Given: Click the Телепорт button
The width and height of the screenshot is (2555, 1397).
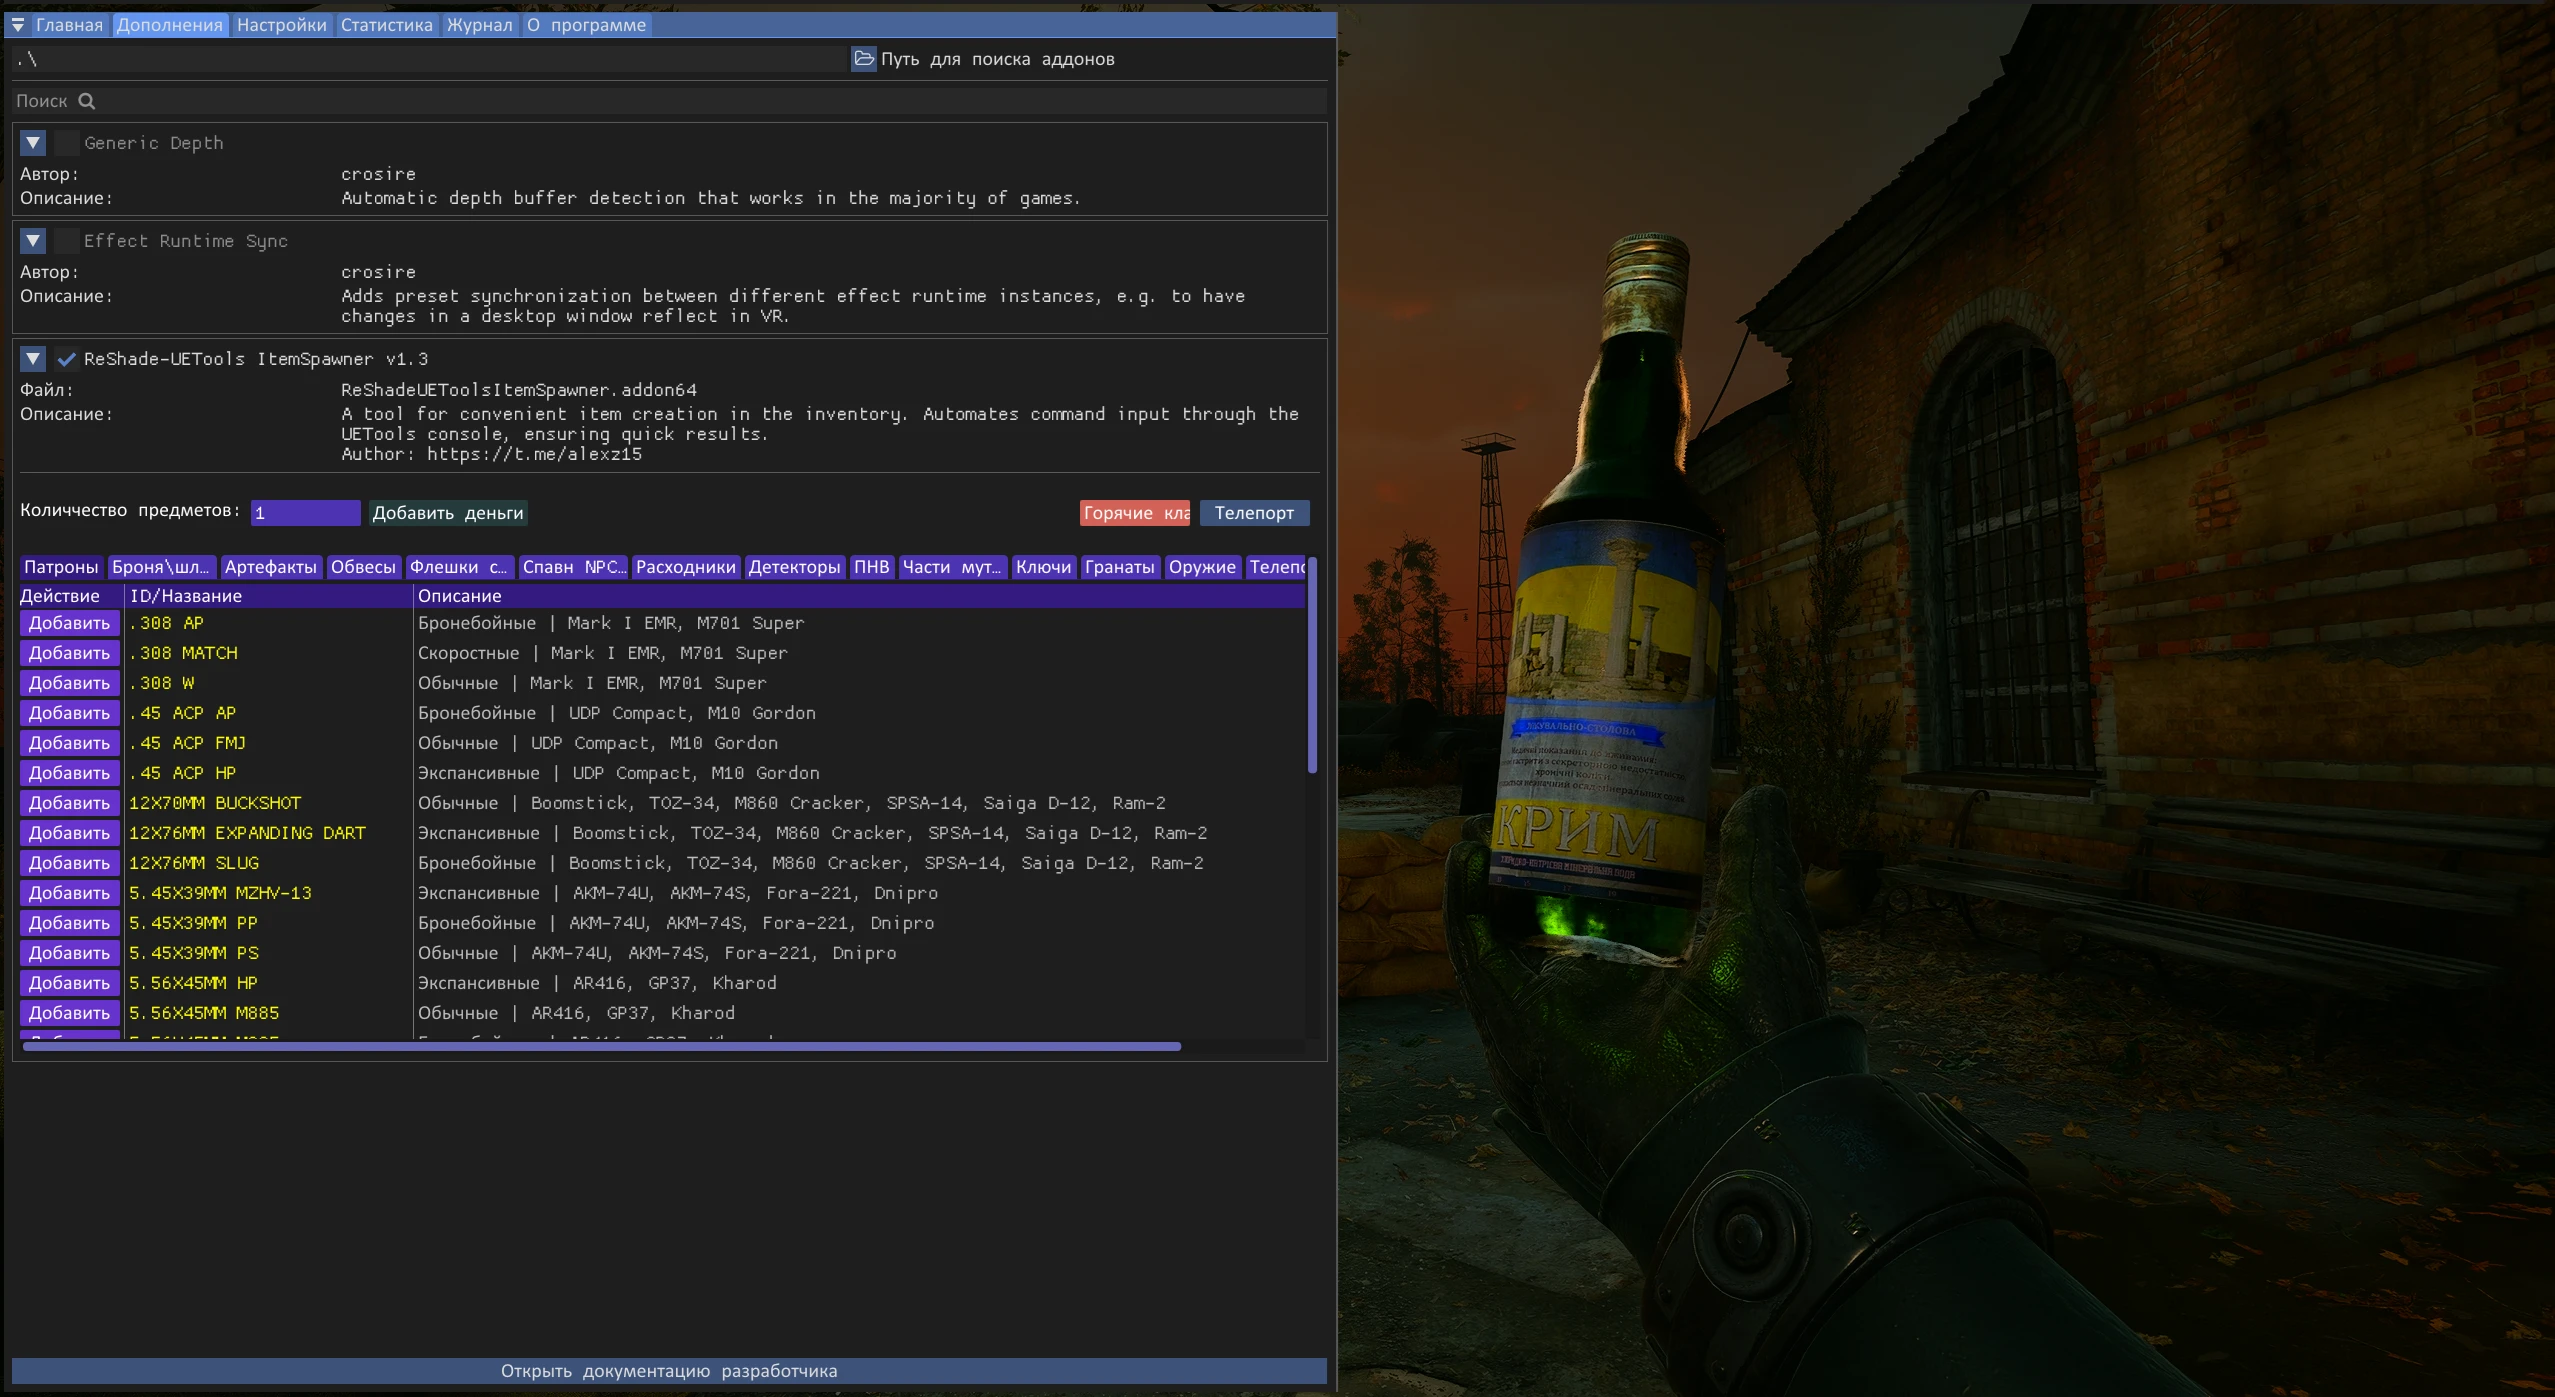Looking at the screenshot, I should point(1253,512).
